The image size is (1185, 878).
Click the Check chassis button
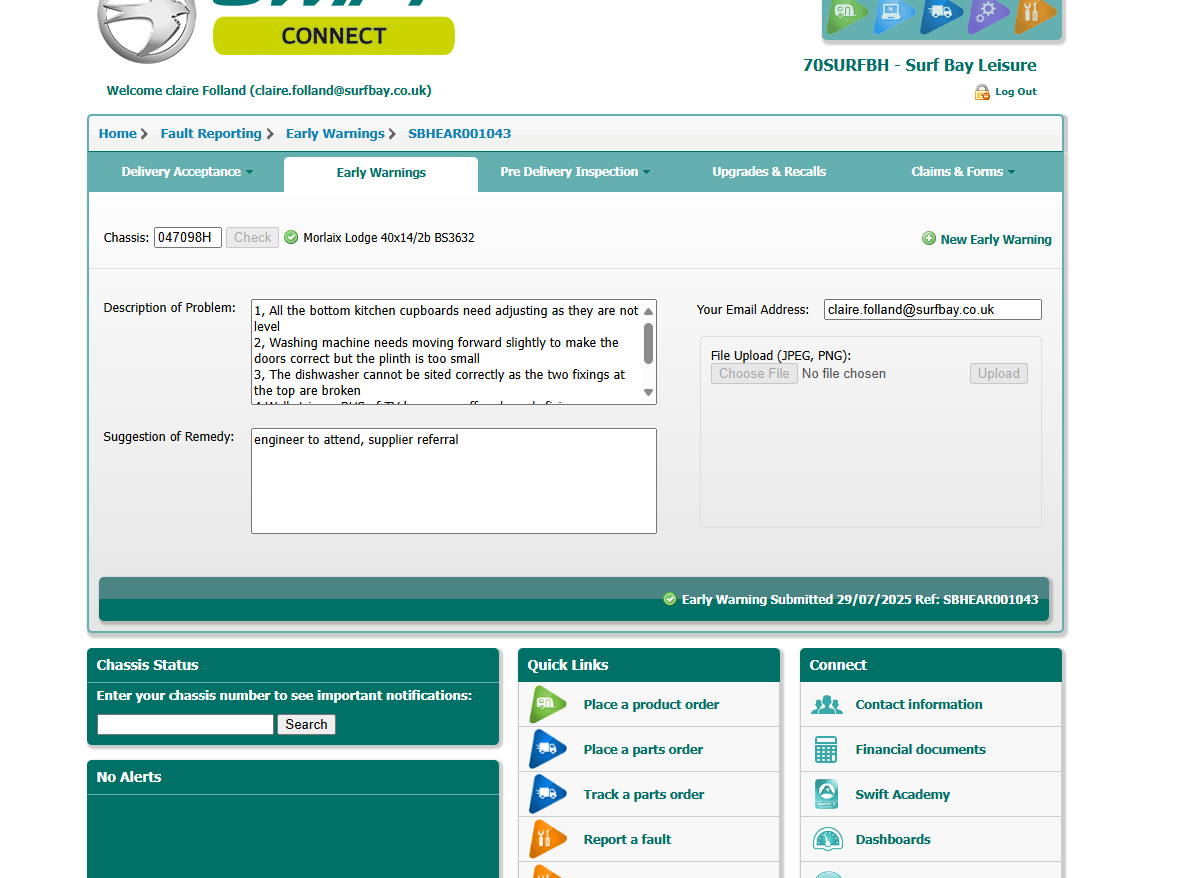pos(252,237)
